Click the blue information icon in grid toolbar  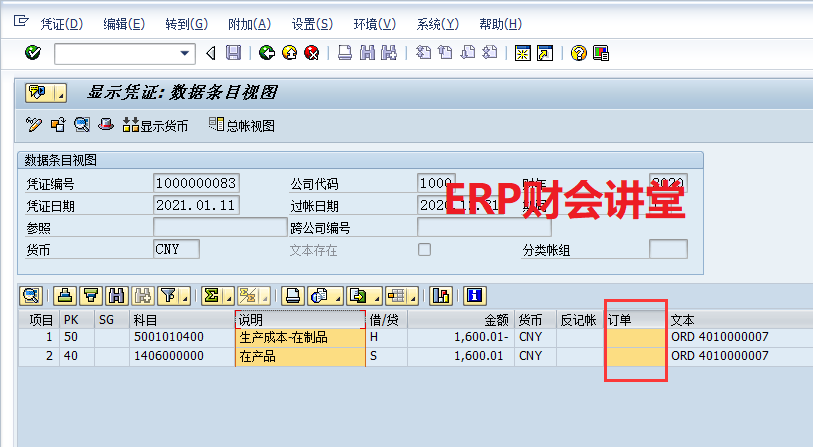(x=474, y=295)
